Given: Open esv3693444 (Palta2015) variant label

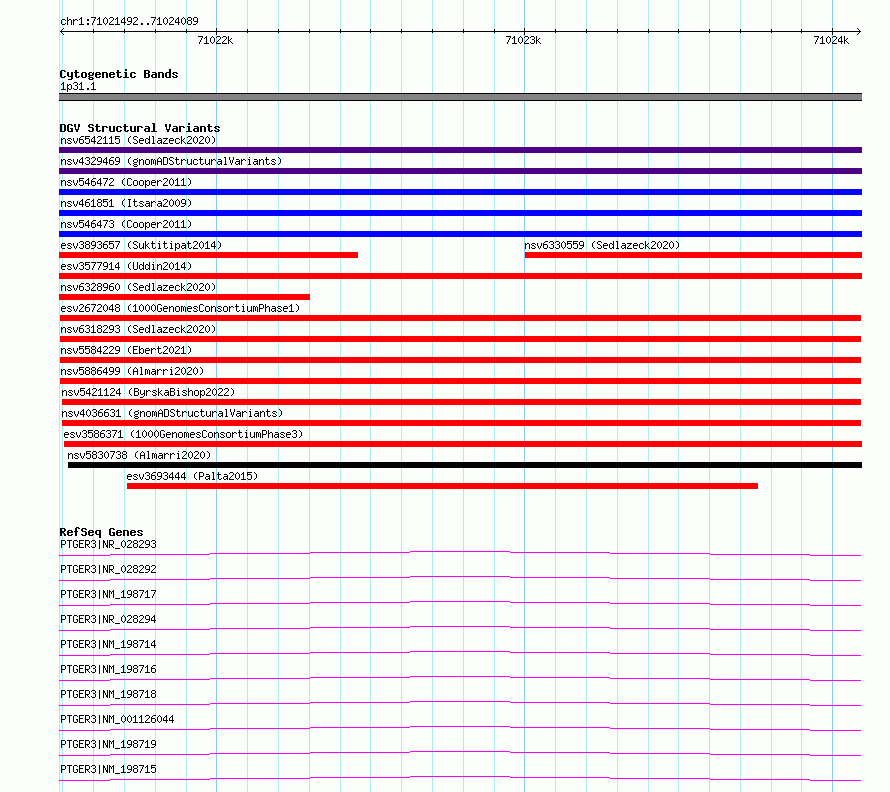Looking at the screenshot, I should (192, 476).
